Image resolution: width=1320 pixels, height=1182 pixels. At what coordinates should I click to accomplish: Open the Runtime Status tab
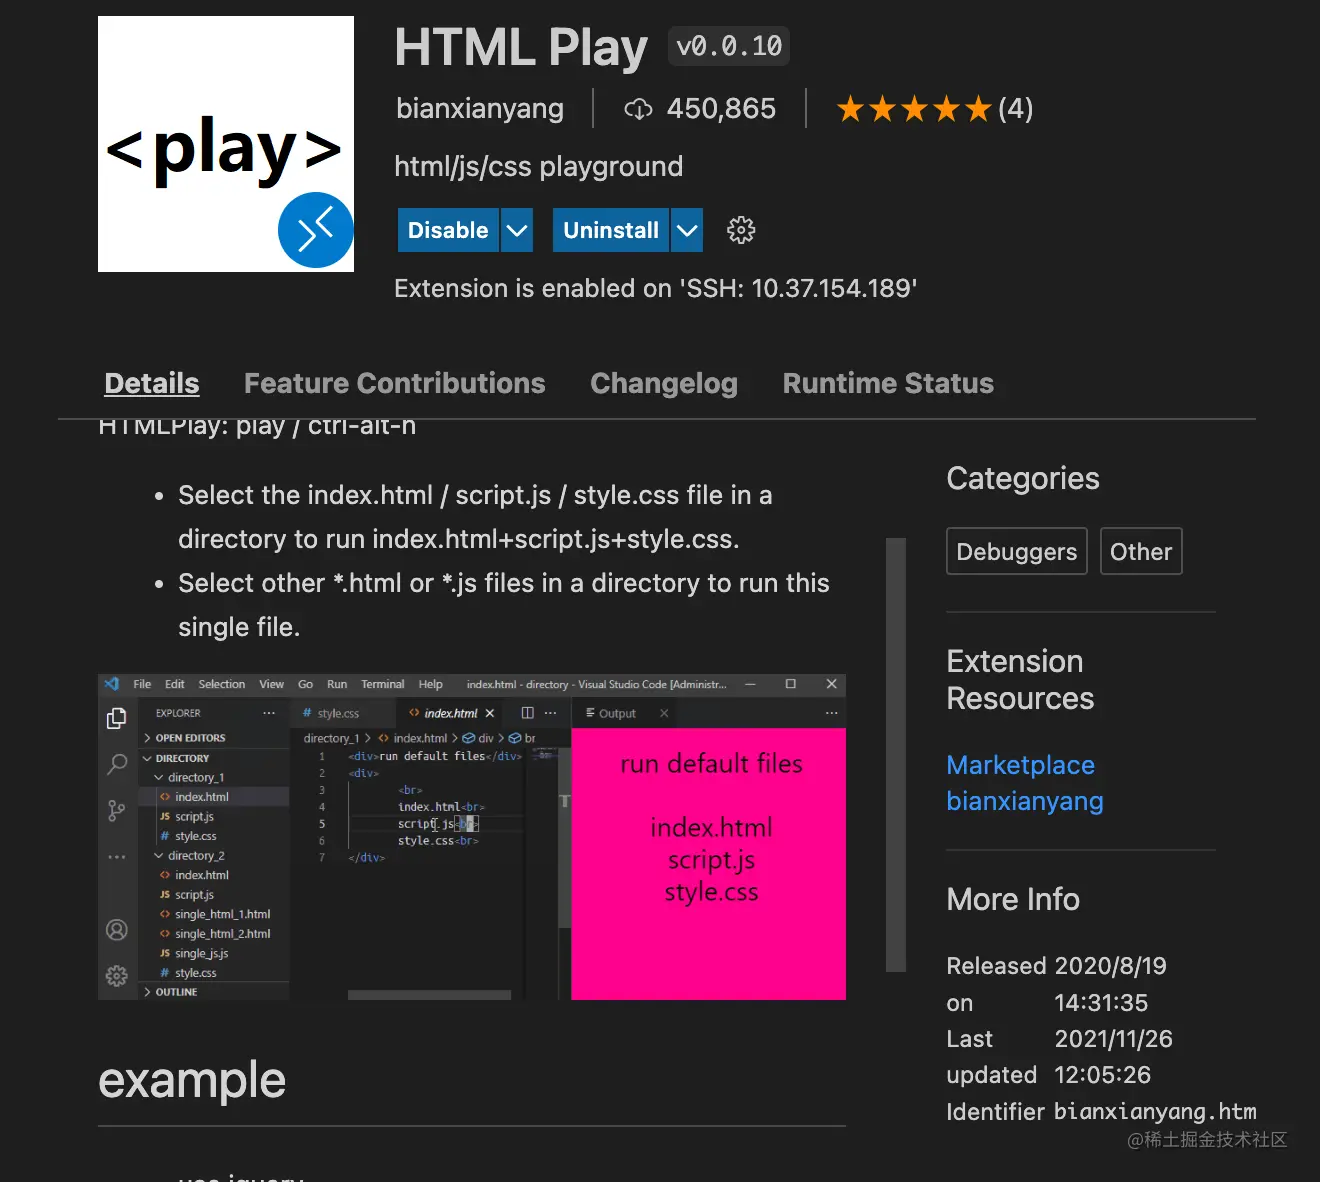click(x=888, y=383)
